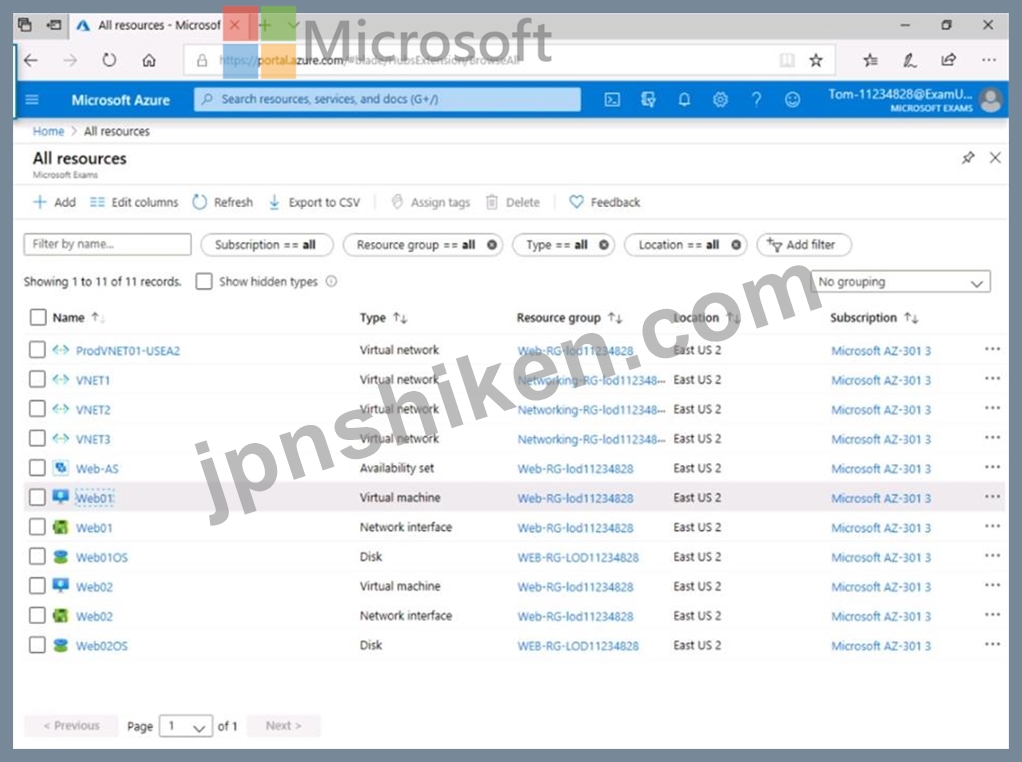1022x762 pixels.
Task: Click the feedback smiley icon
Action: pos(792,100)
